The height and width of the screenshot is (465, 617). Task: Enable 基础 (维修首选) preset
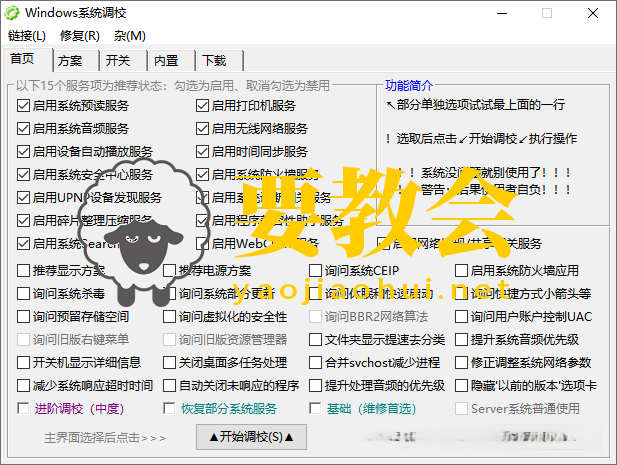pos(316,409)
